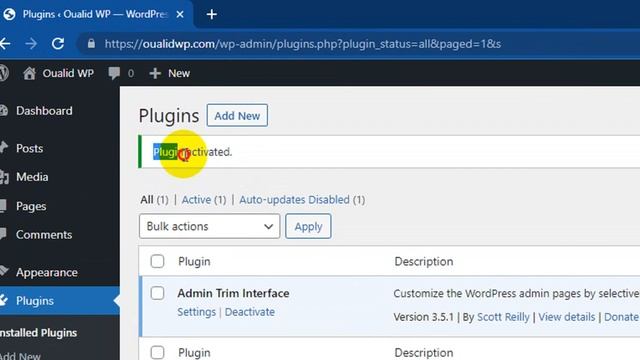Deactivate Admin Trim Interface plugin

tap(250, 312)
